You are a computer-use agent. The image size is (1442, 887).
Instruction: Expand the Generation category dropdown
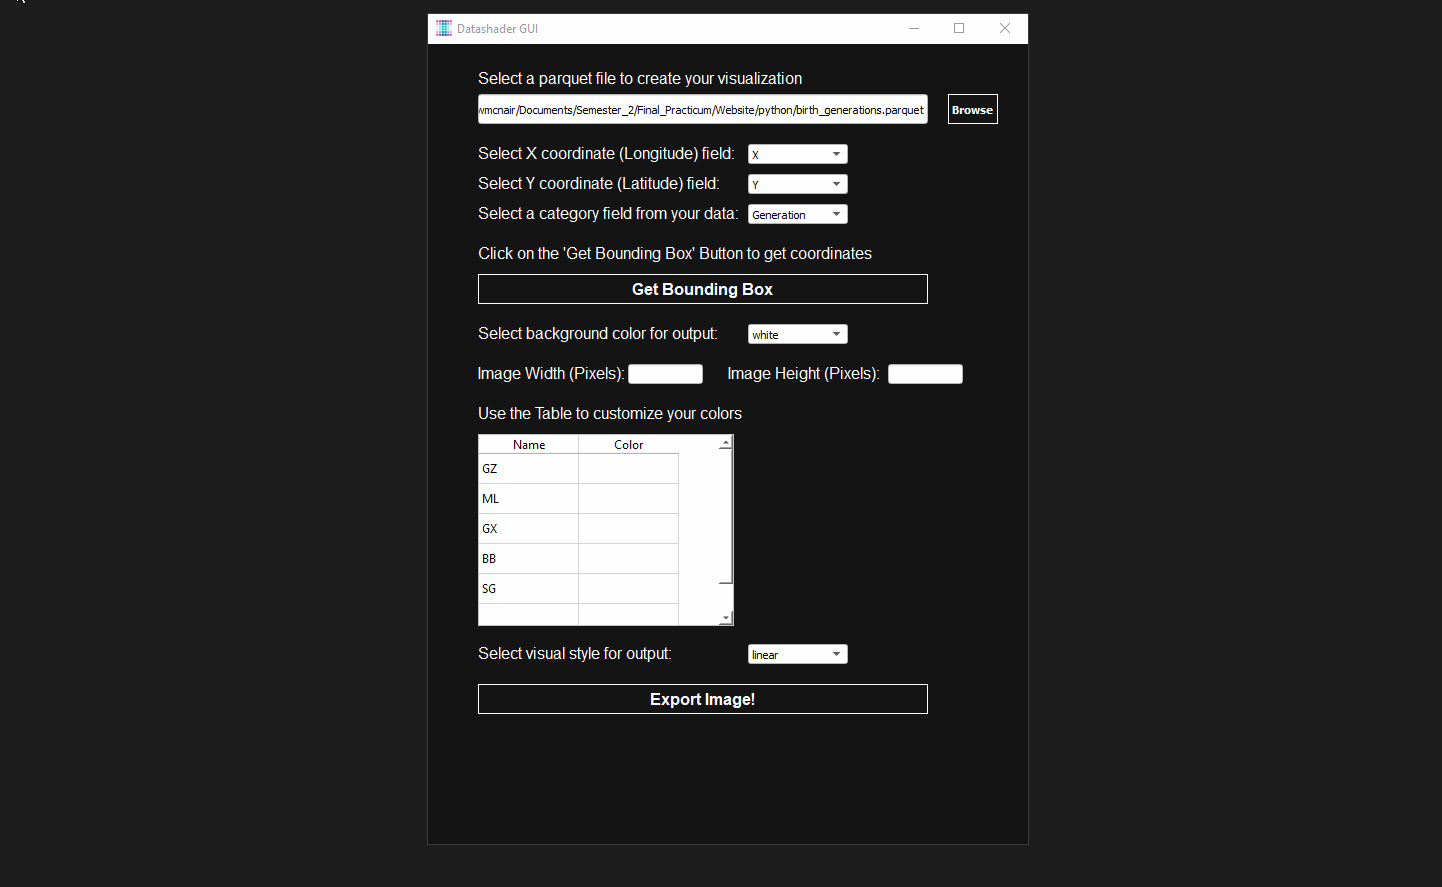(797, 214)
